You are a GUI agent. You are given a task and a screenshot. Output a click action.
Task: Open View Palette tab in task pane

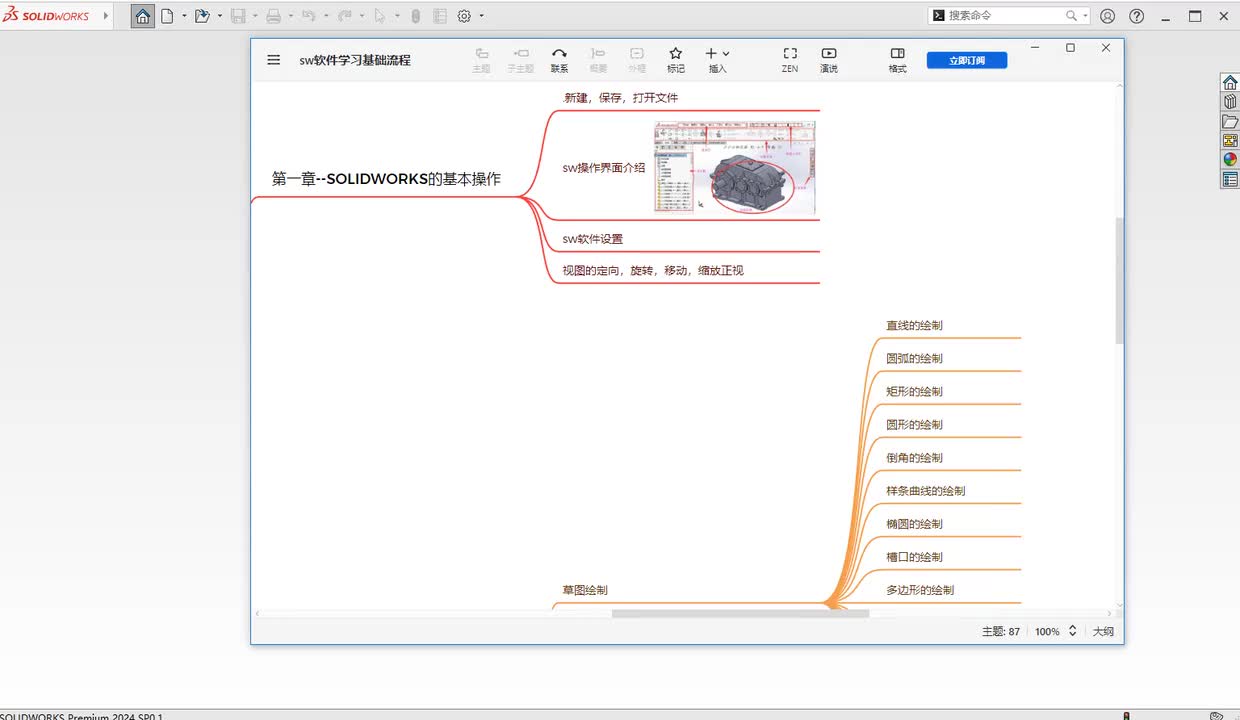1230,140
